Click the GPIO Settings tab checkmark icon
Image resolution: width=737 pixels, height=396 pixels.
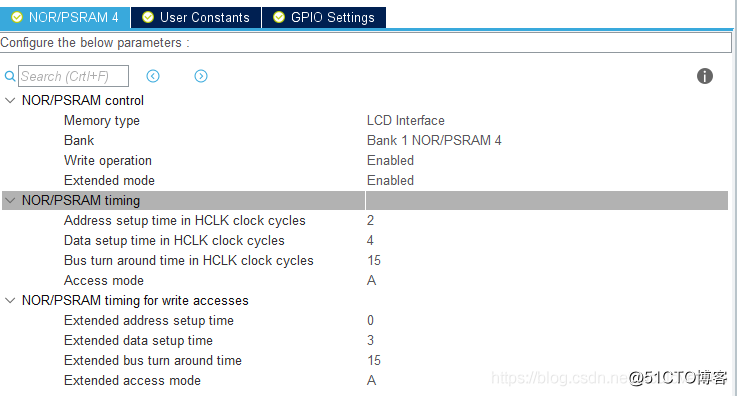(x=279, y=17)
